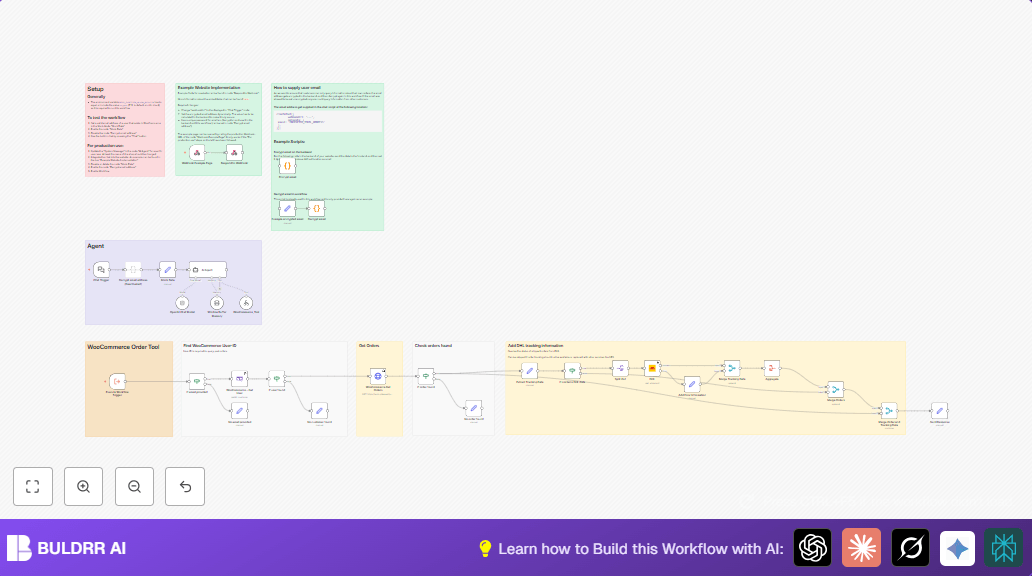Open the Perplexity icon in banner
Screen dimensions: 1032x576
click(x=1004, y=548)
